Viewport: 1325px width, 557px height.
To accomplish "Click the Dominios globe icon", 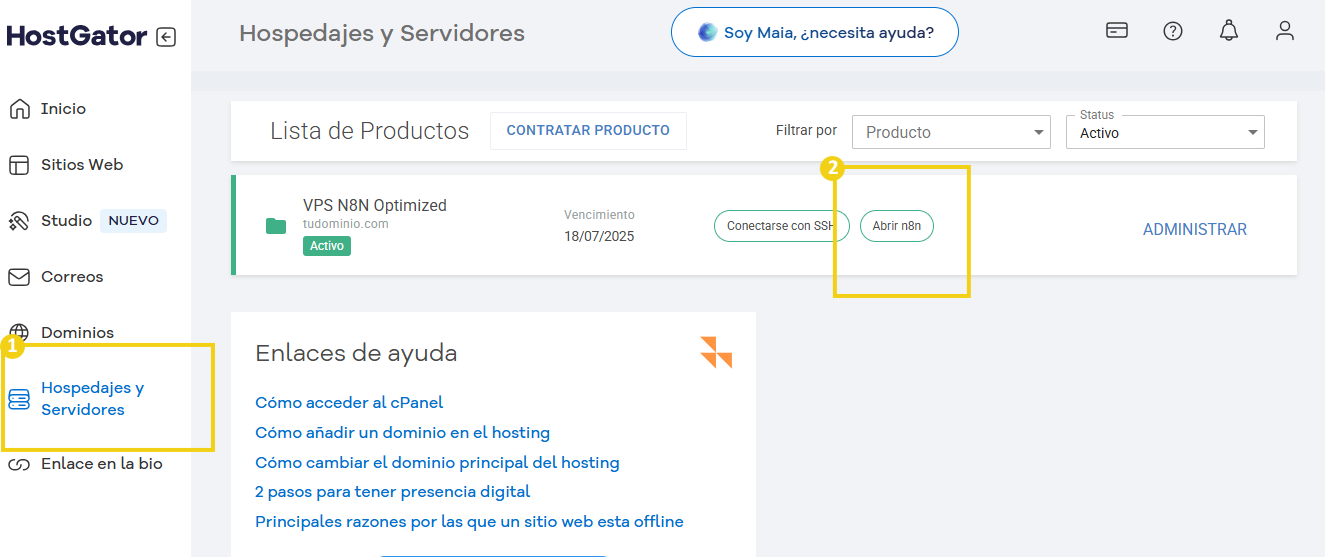I will coord(19,332).
